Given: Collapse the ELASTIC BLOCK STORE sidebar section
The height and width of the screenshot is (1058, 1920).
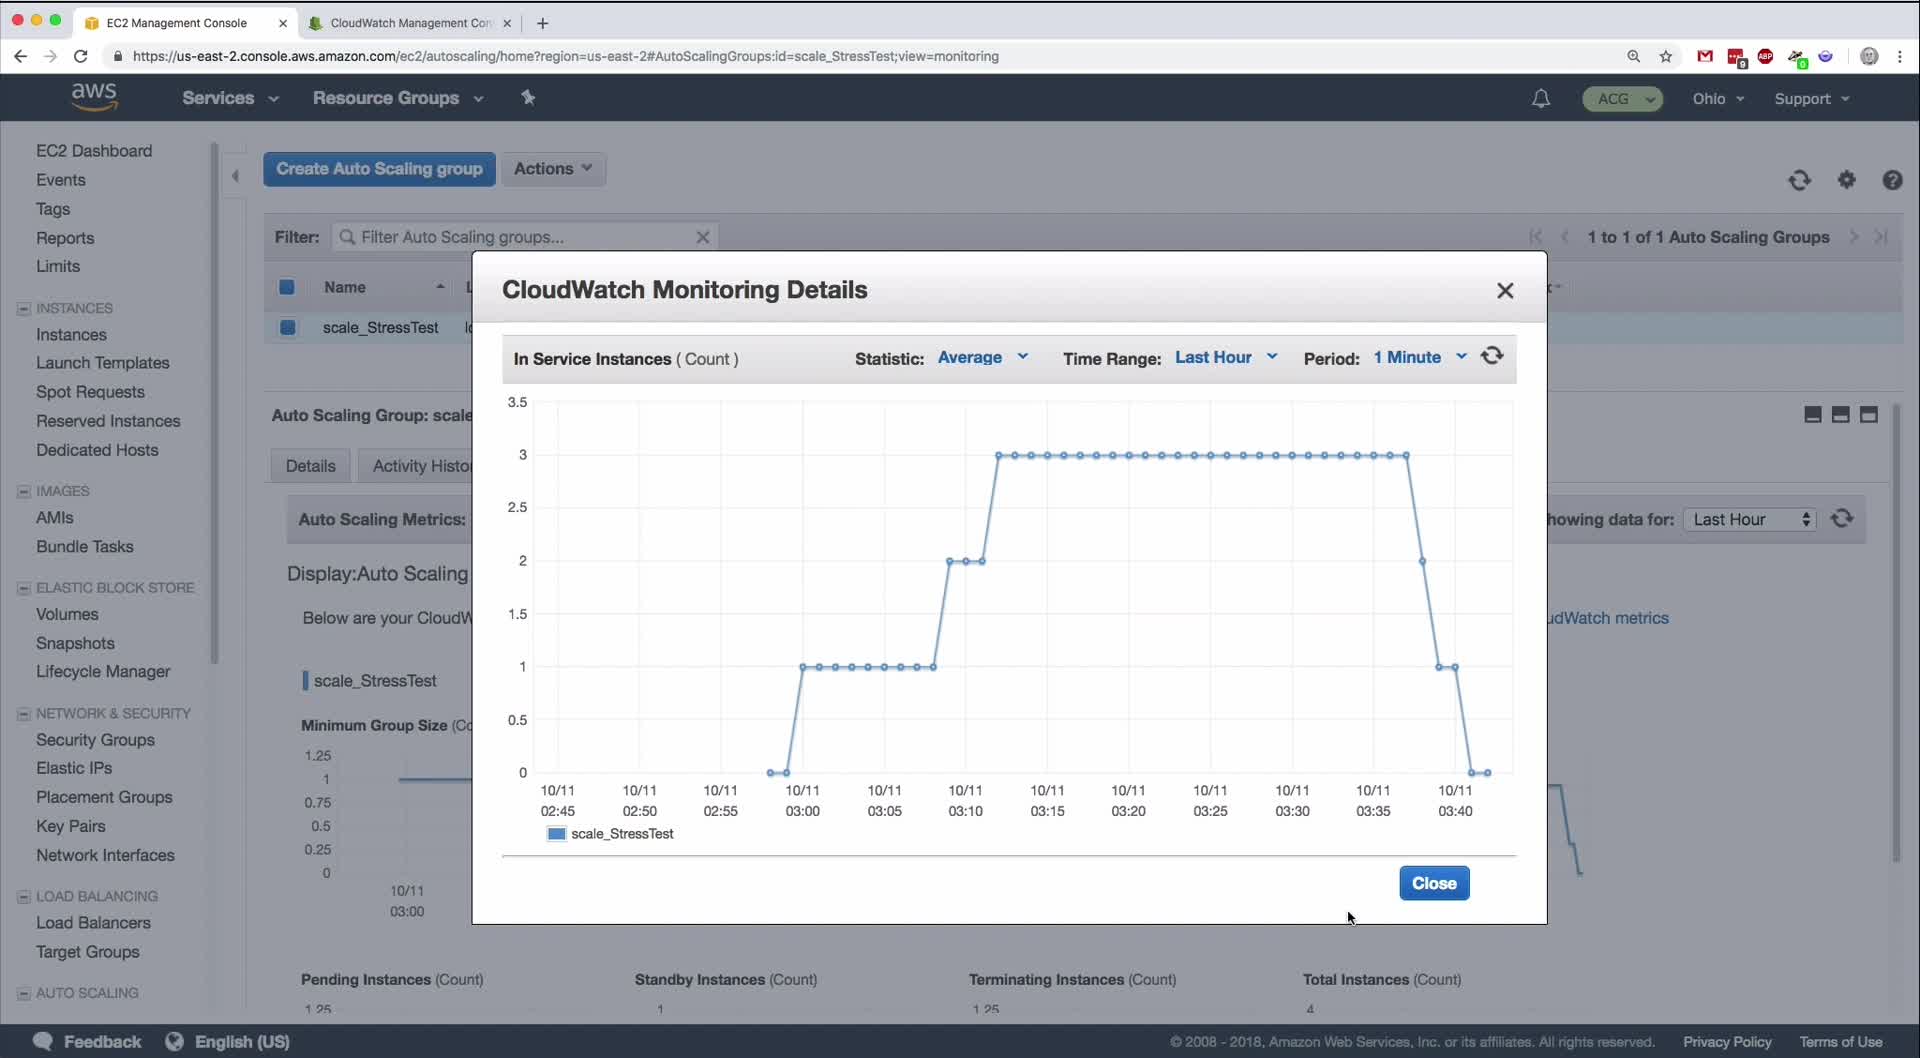Looking at the screenshot, I should coord(23,588).
